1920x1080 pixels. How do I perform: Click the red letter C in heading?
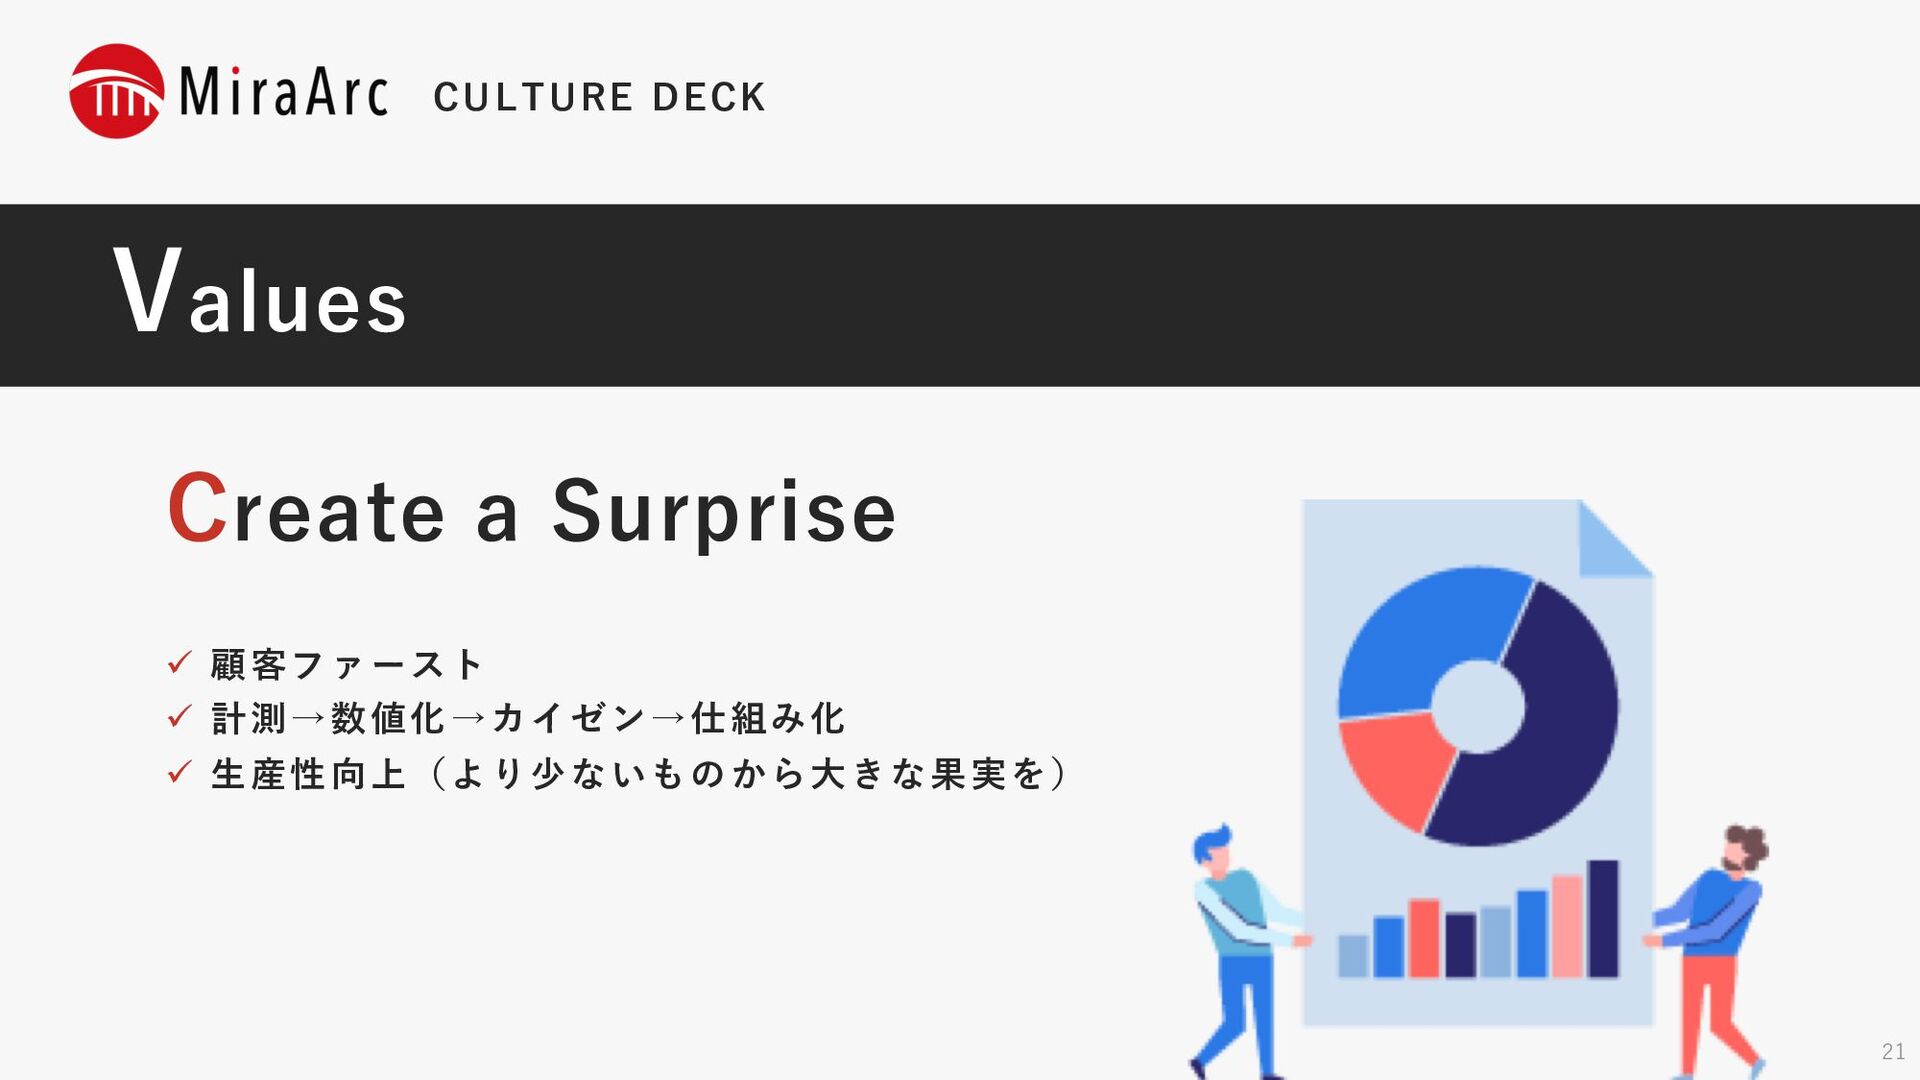pyautogui.click(x=197, y=508)
